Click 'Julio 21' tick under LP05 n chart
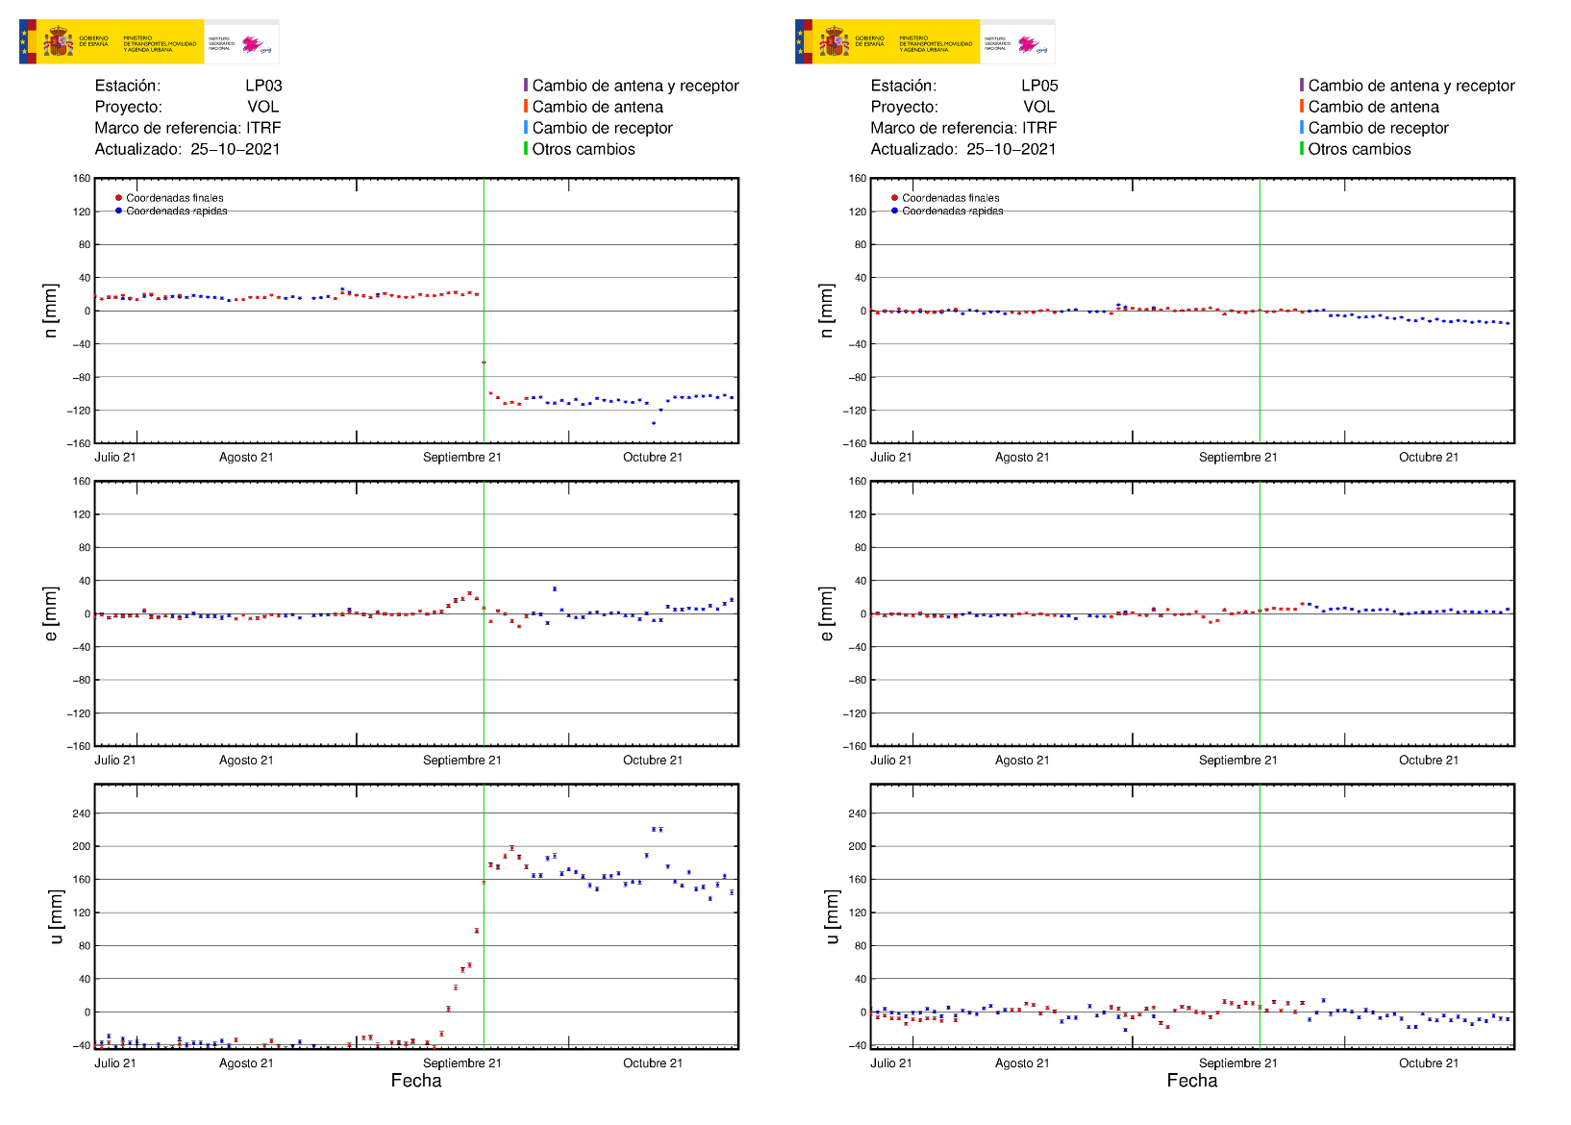Viewport: 1571px width, 1125px height. click(x=891, y=457)
